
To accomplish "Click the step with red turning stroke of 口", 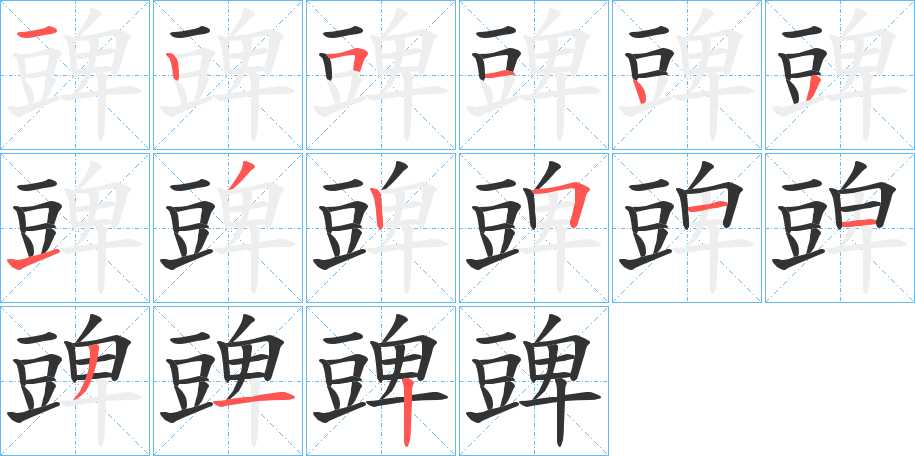I will pyautogui.click(x=380, y=75).
